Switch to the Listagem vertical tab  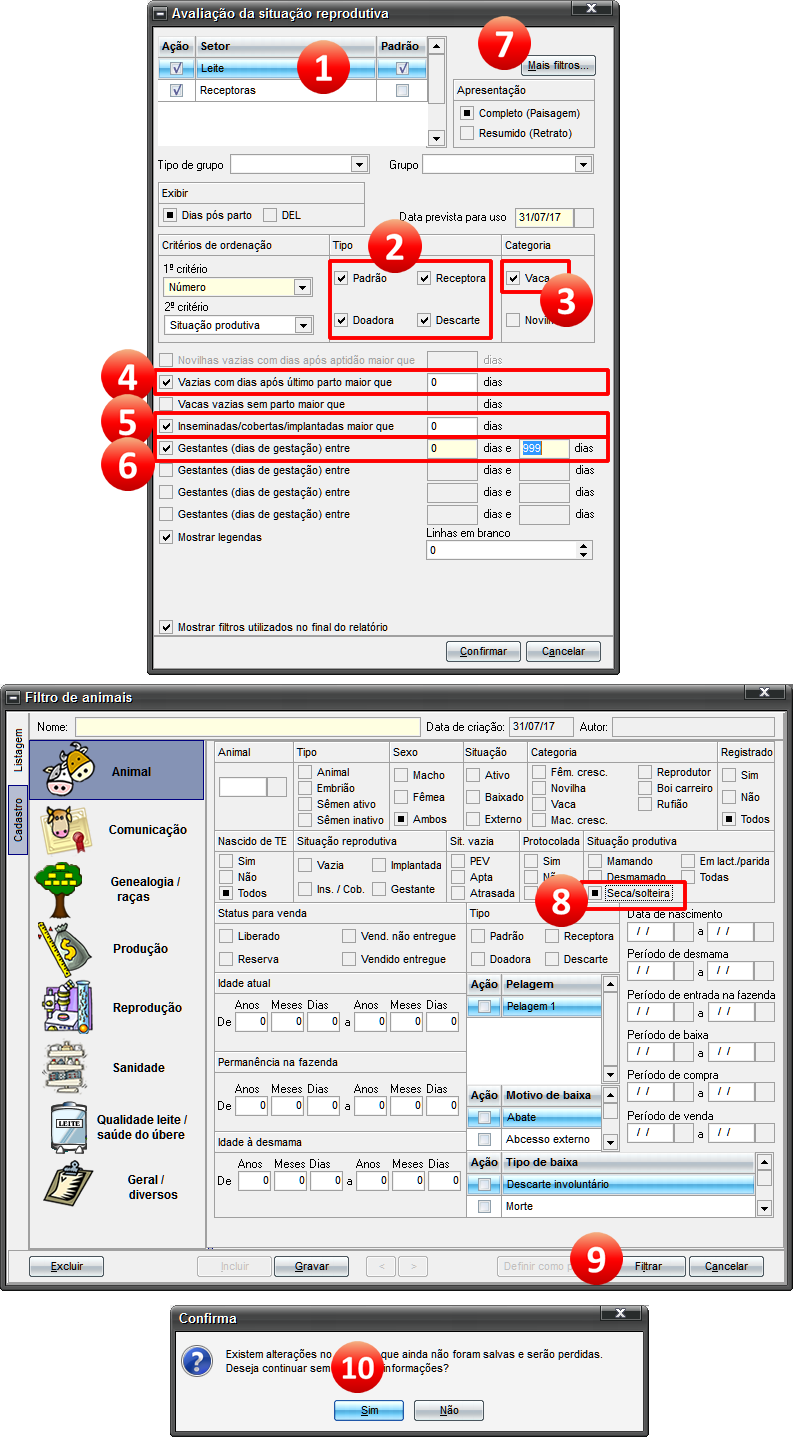pos(18,749)
